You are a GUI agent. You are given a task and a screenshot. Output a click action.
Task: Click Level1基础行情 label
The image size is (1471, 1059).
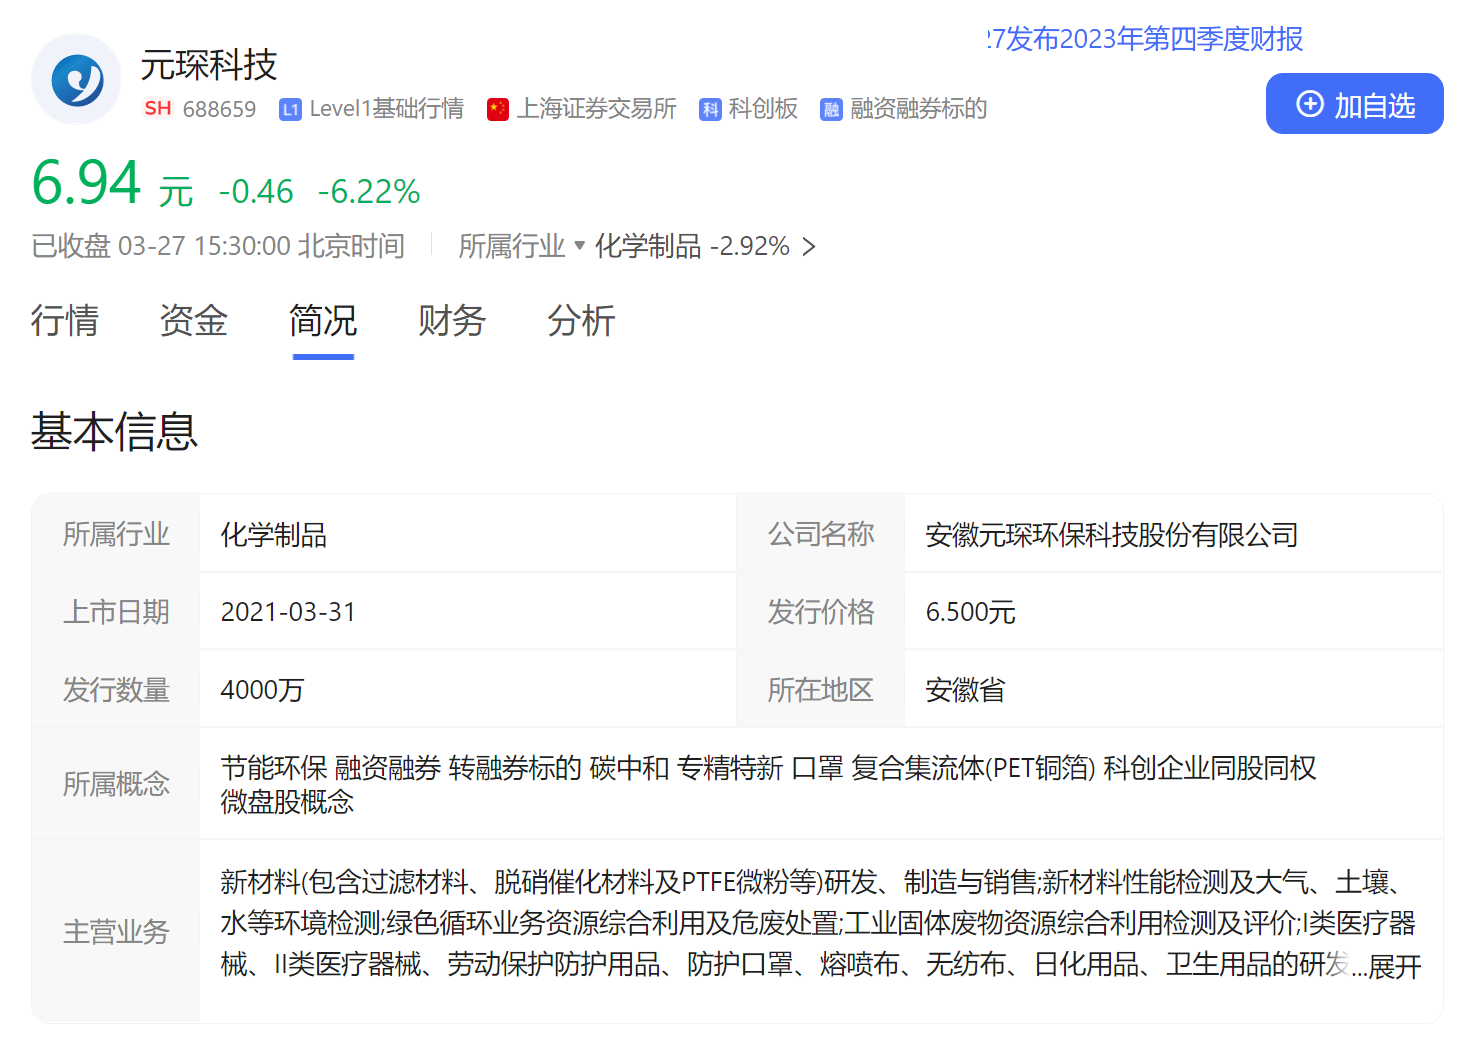(387, 109)
